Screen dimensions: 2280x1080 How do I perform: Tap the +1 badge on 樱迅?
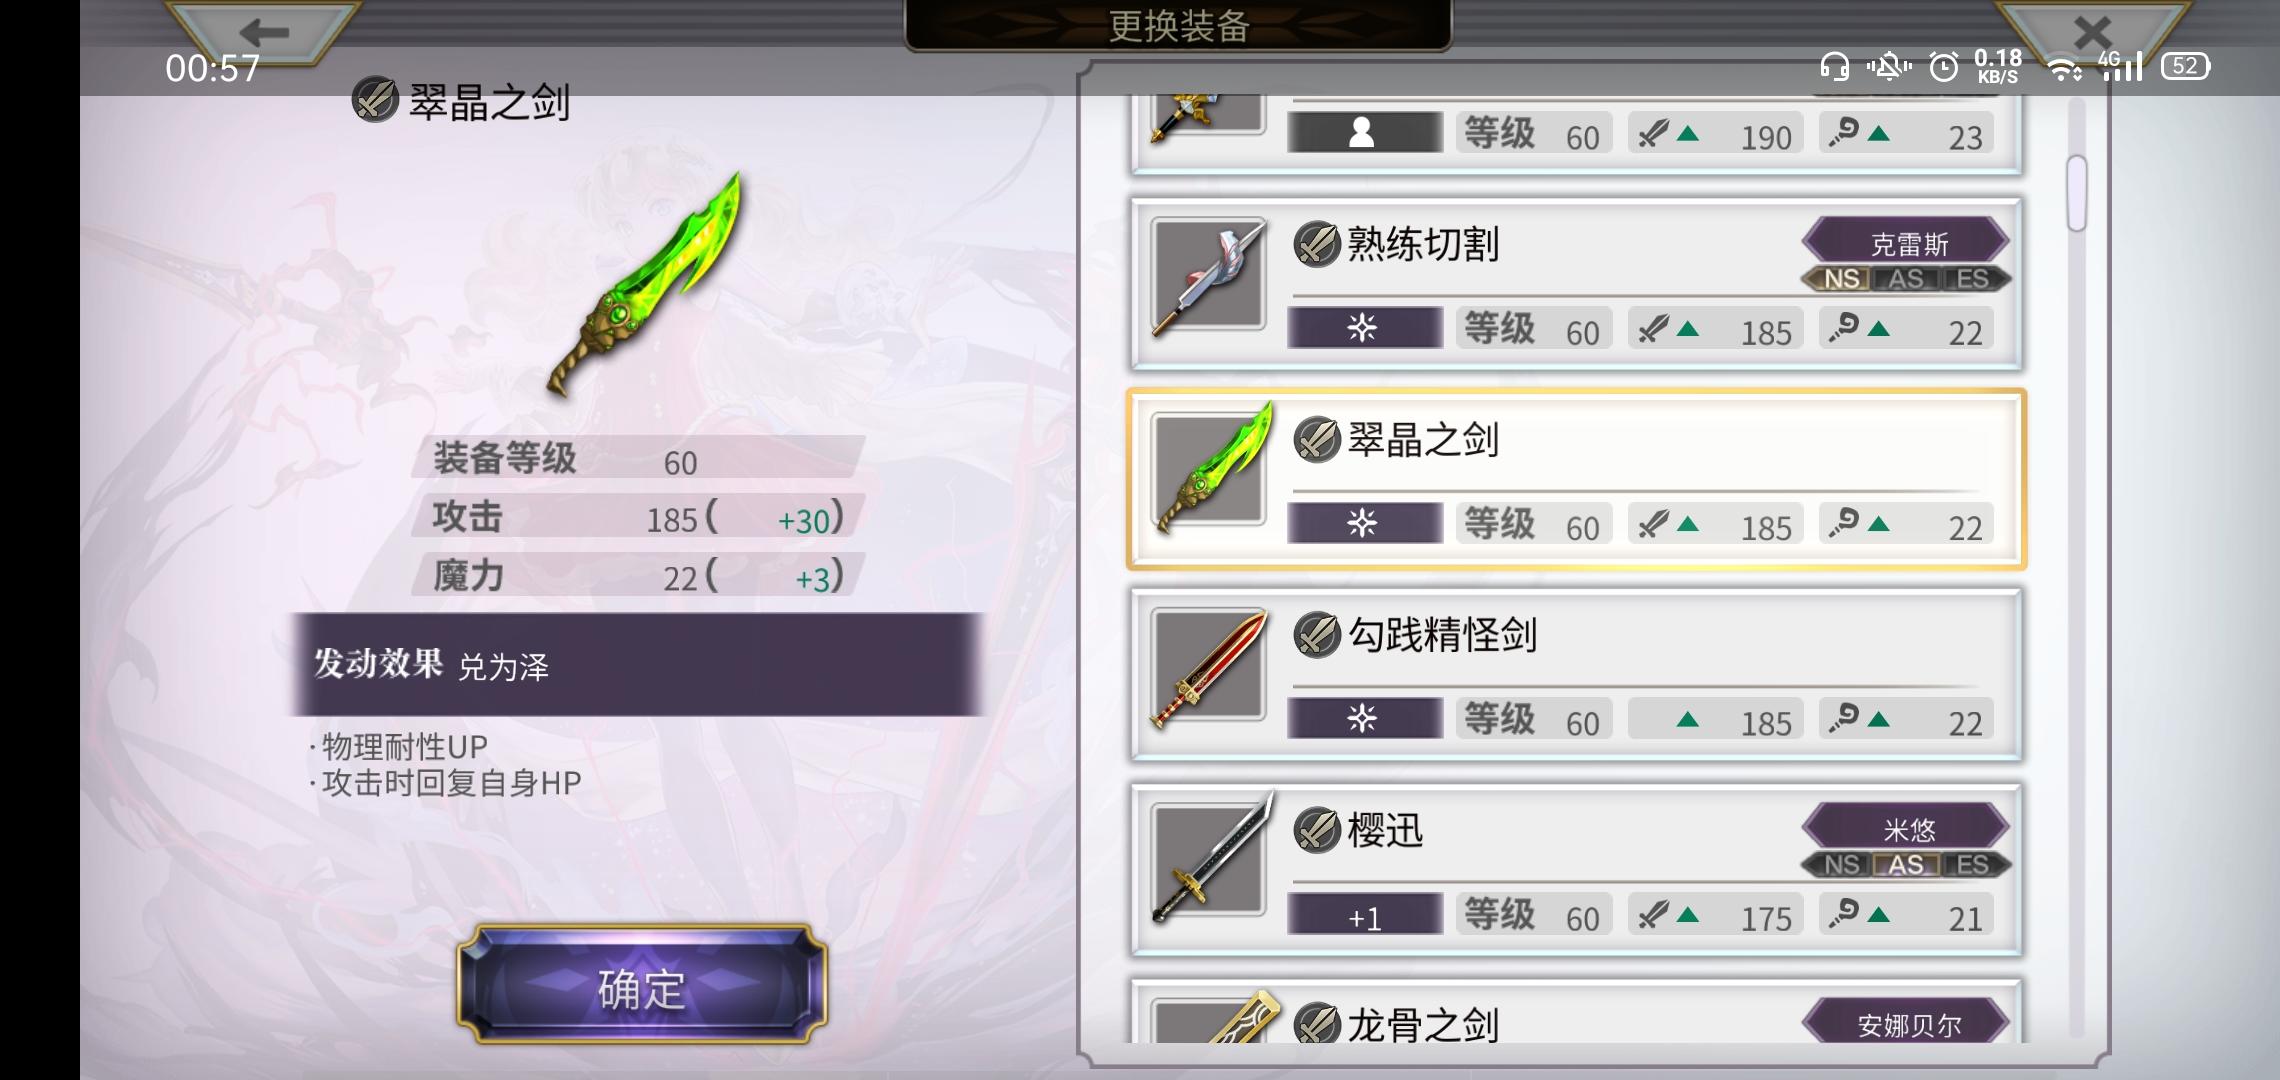pos(1365,915)
